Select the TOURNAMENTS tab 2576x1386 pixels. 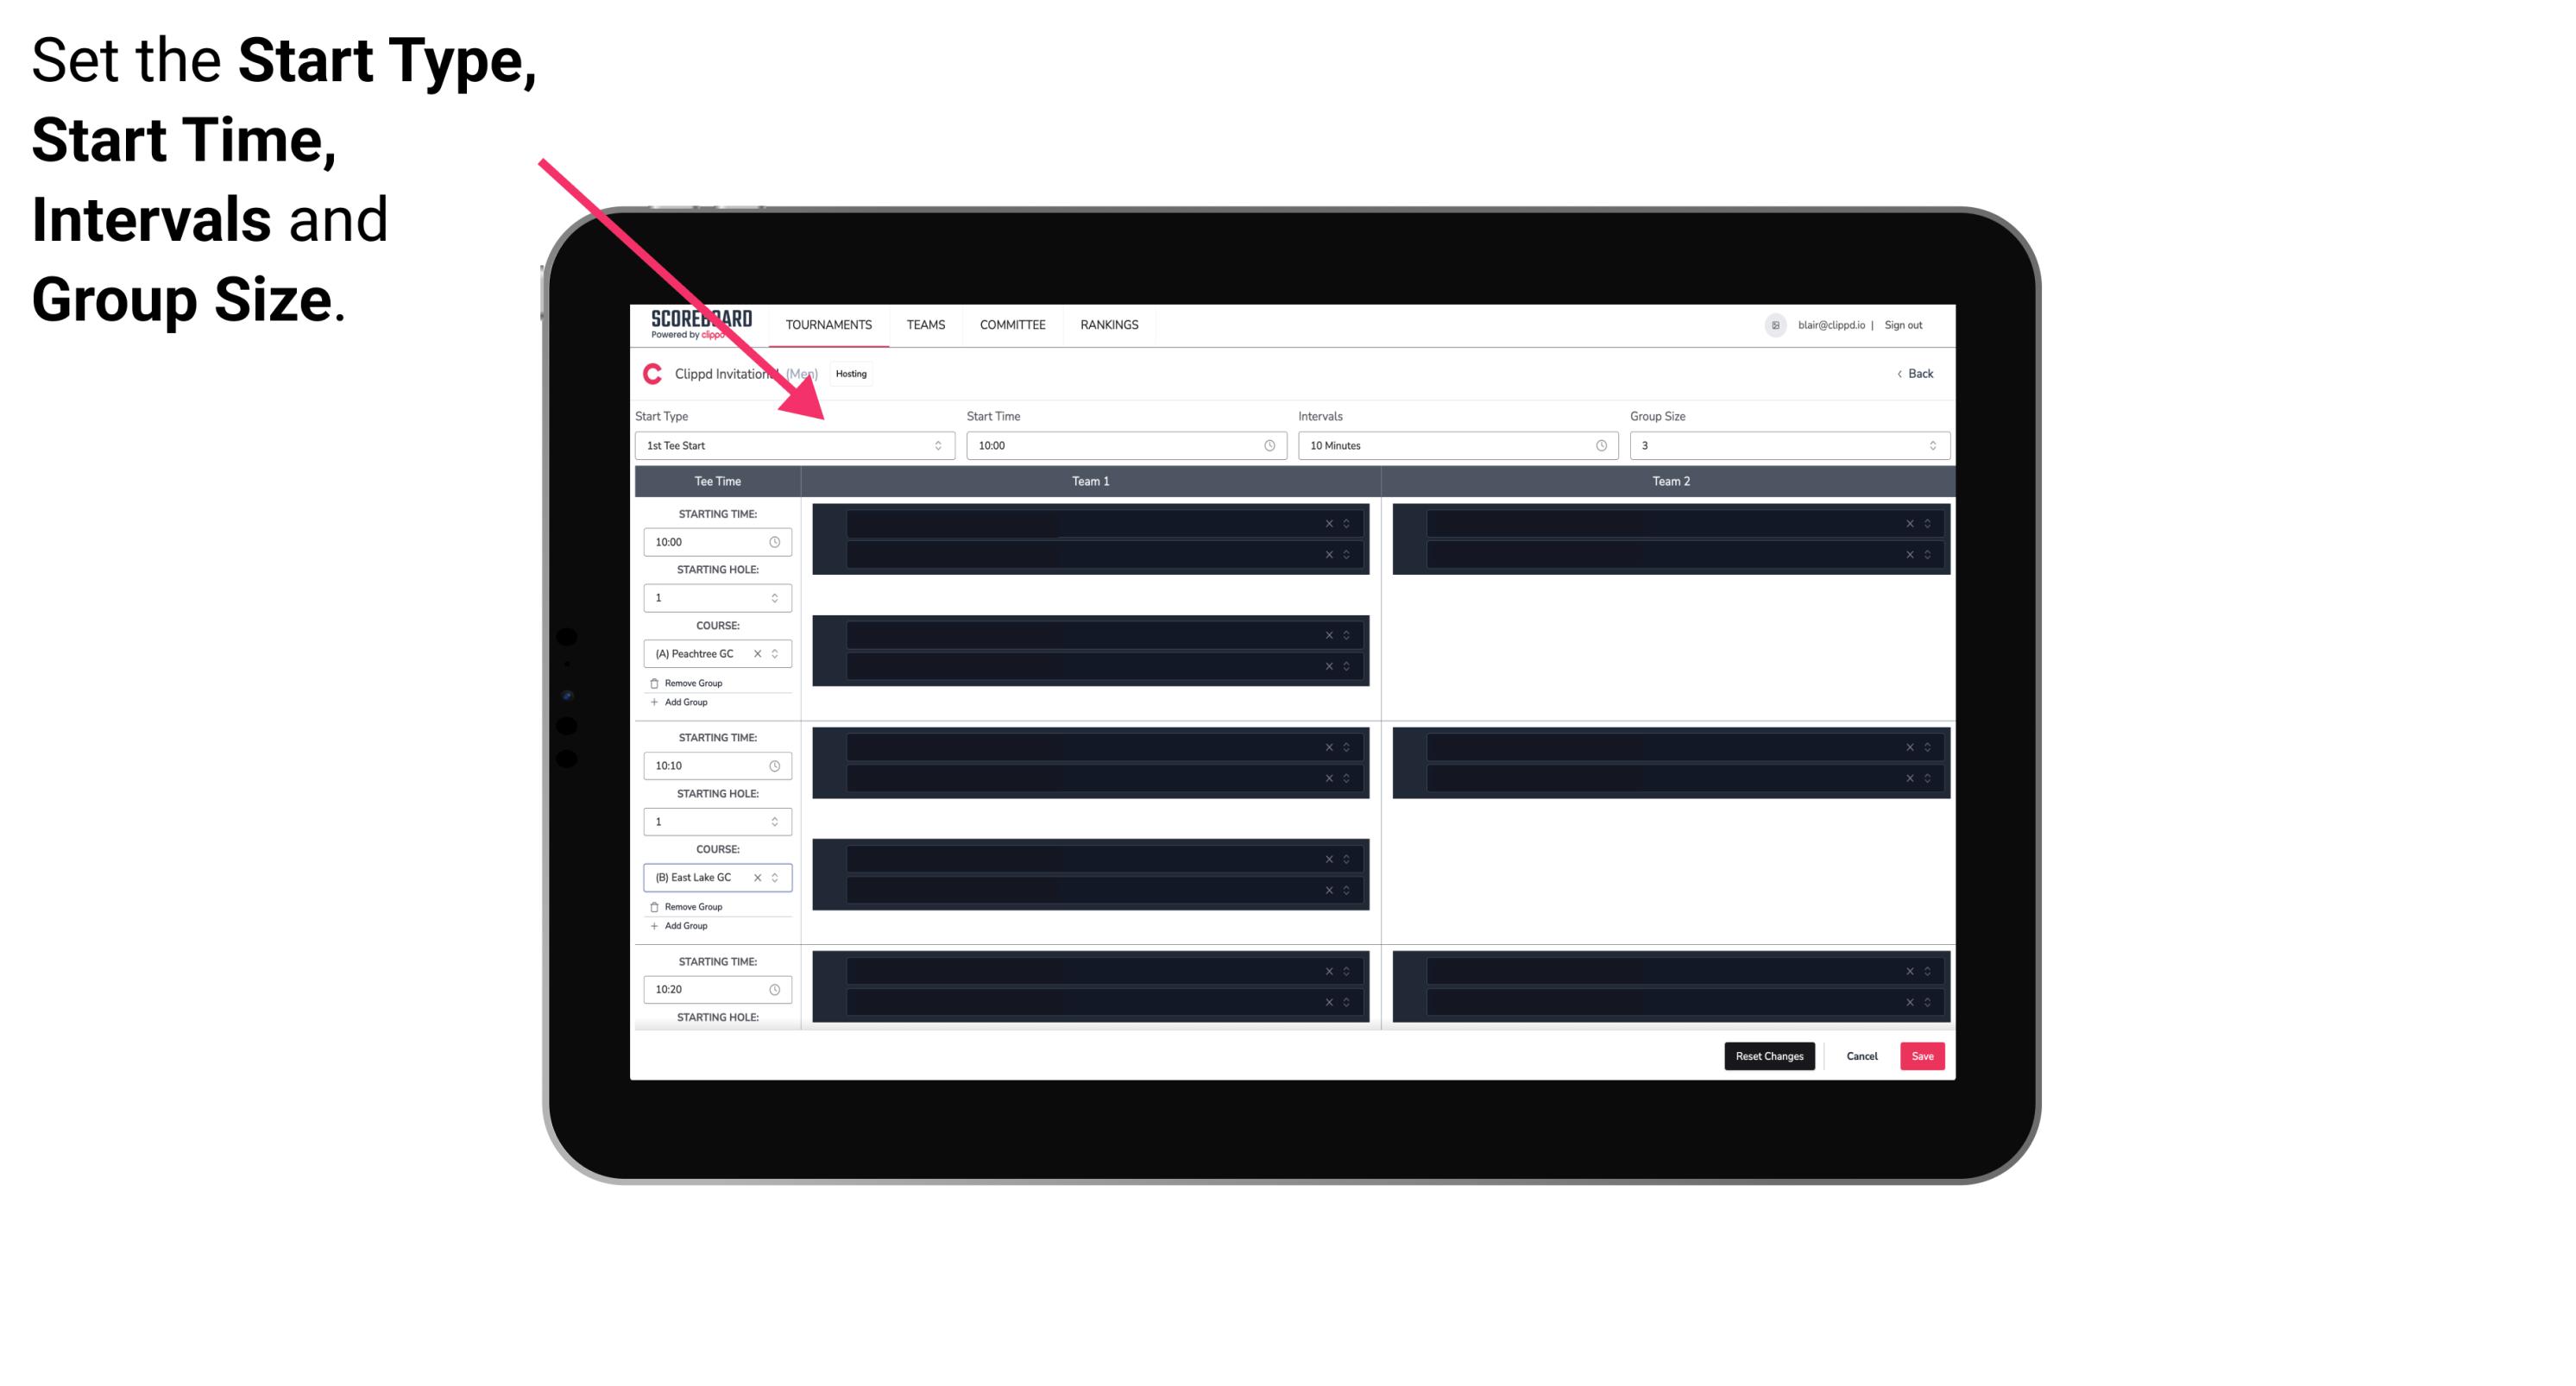click(828, 324)
